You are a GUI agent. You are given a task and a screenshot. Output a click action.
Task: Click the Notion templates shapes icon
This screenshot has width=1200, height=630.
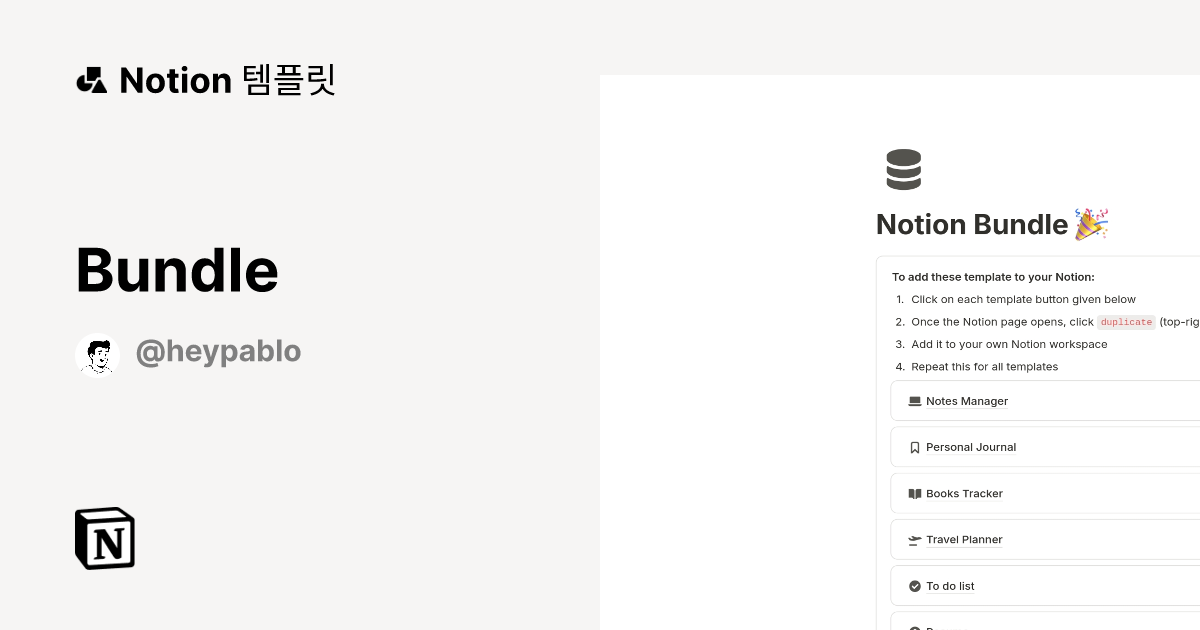(92, 80)
